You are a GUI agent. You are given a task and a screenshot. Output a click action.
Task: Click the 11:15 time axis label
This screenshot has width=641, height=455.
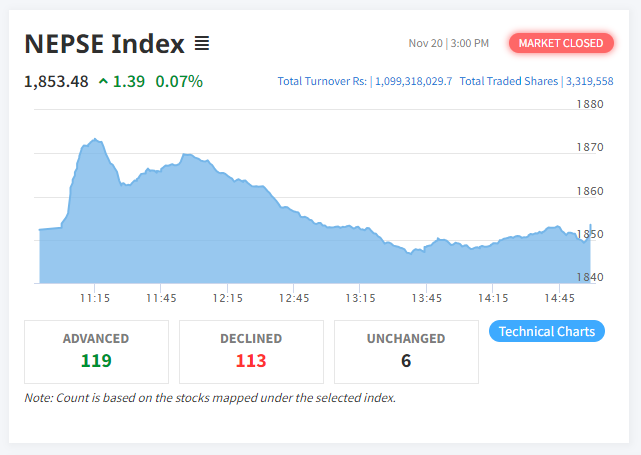tap(95, 298)
